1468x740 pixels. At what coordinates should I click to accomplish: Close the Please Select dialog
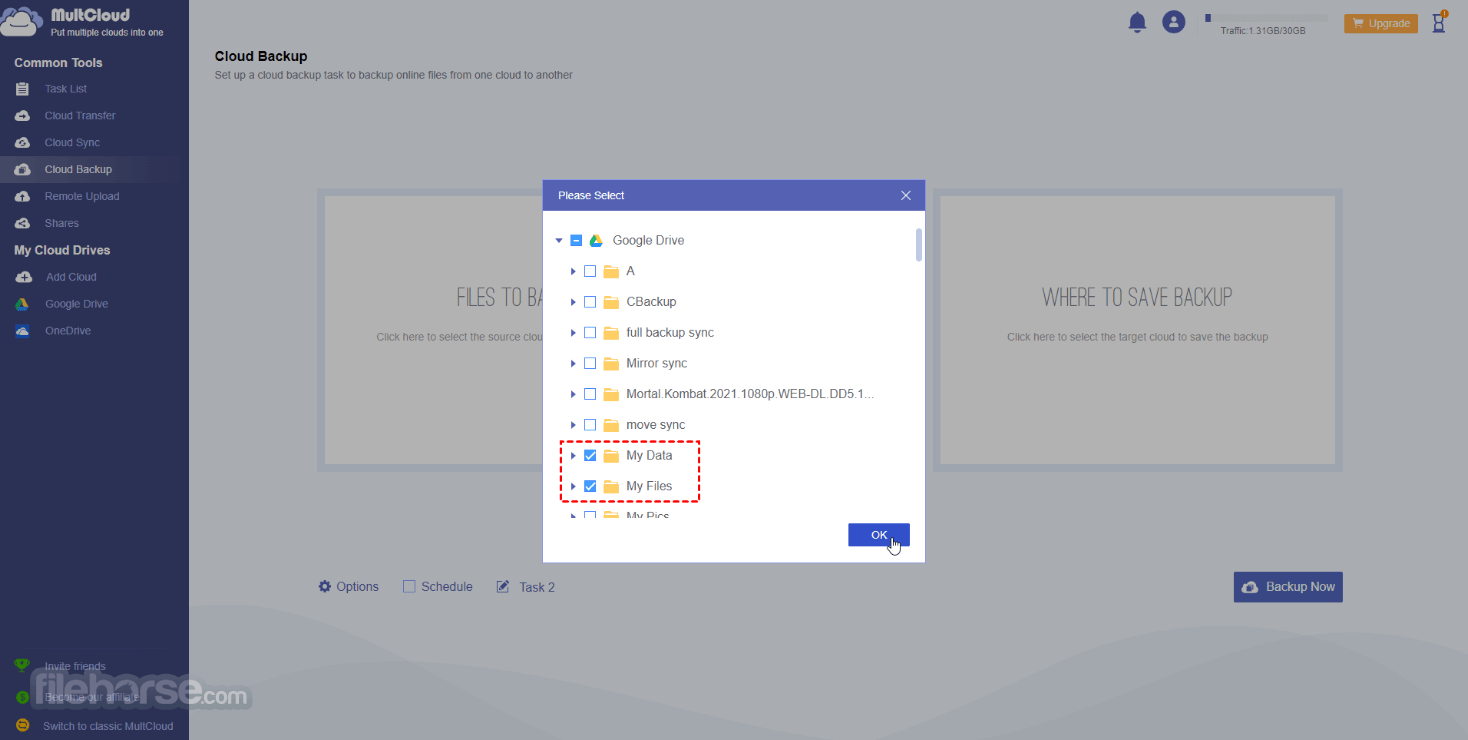pyautogui.click(x=906, y=195)
